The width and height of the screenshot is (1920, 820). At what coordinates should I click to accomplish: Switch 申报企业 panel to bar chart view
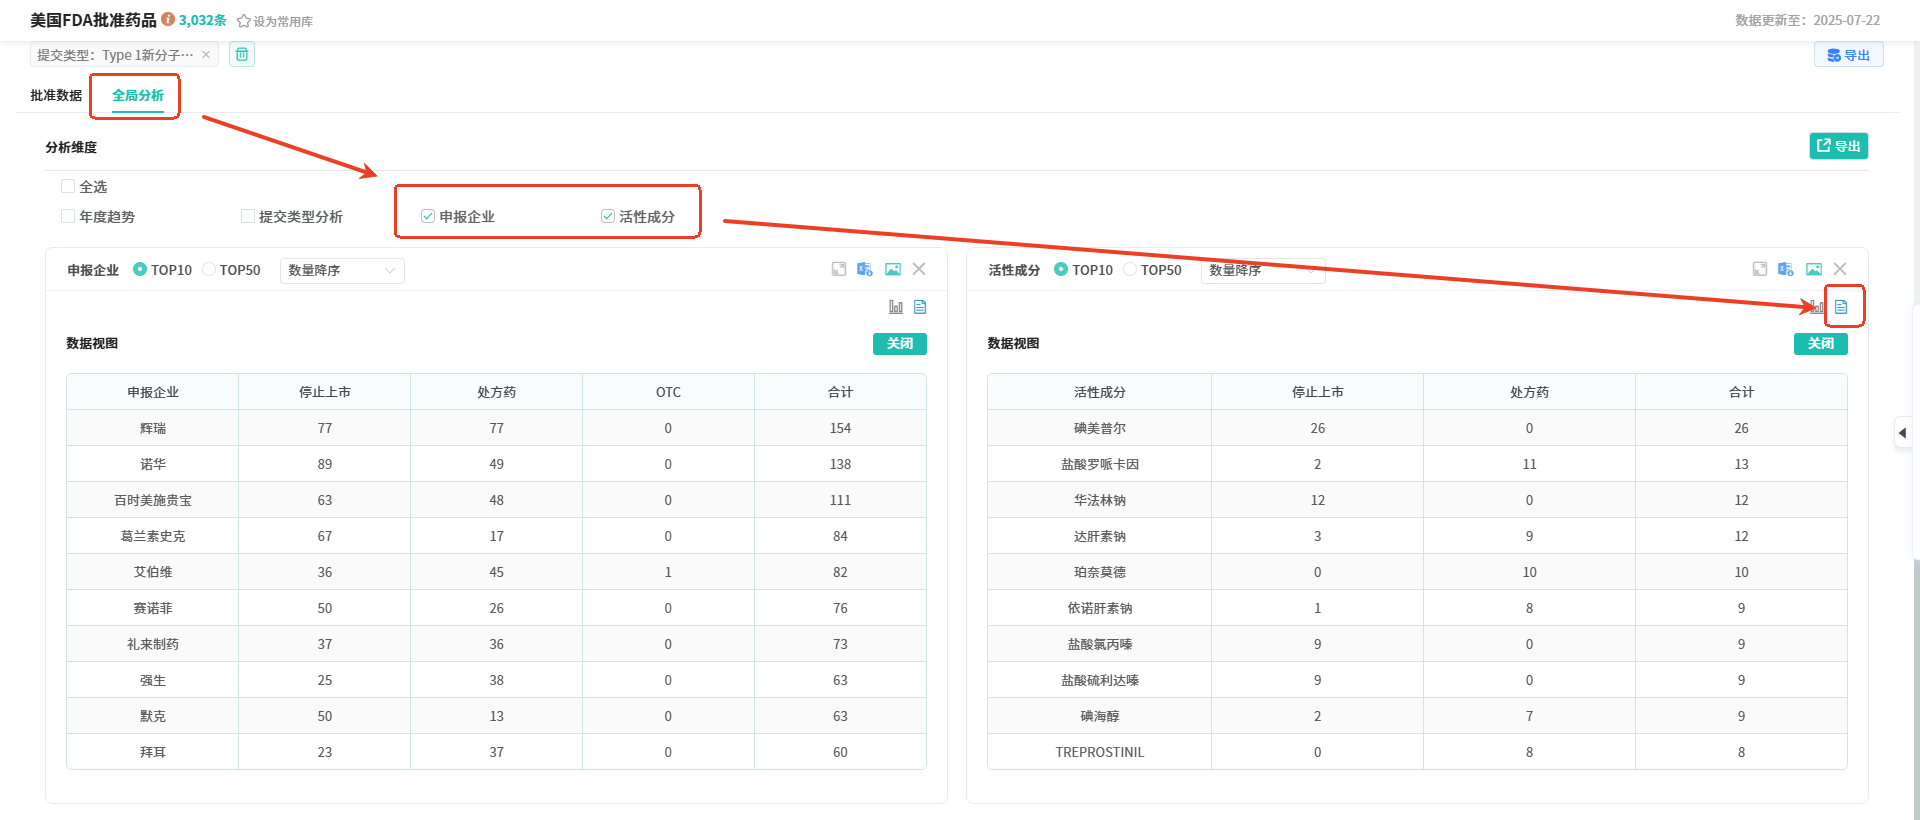point(896,307)
